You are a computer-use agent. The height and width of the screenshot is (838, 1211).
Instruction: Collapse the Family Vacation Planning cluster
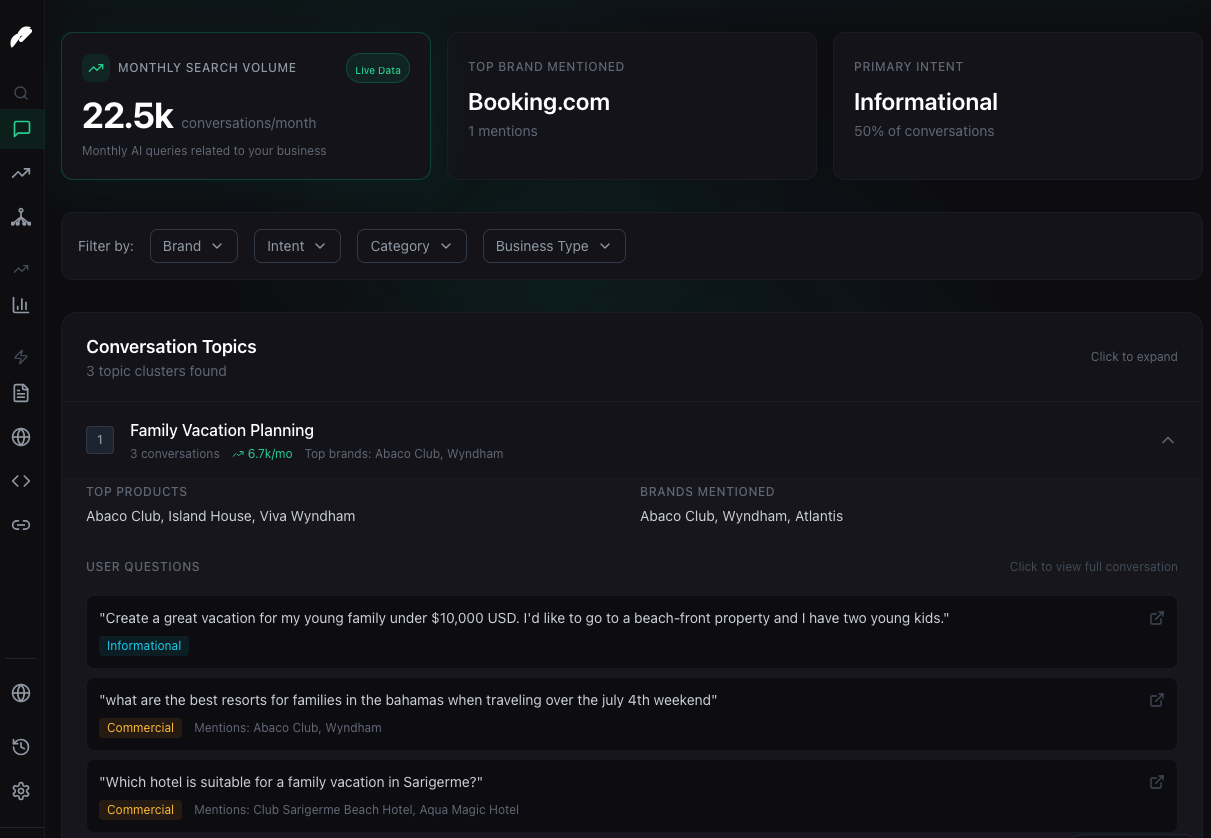[x=1167, y=440]
